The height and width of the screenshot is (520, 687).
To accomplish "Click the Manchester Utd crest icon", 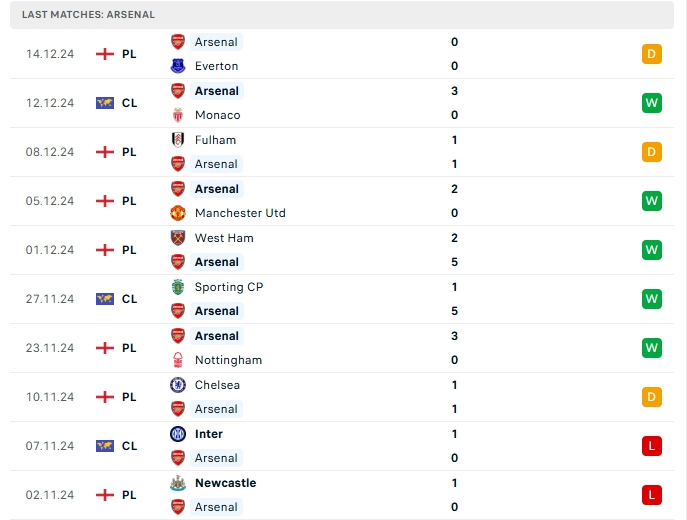I will tap(178, 213).
